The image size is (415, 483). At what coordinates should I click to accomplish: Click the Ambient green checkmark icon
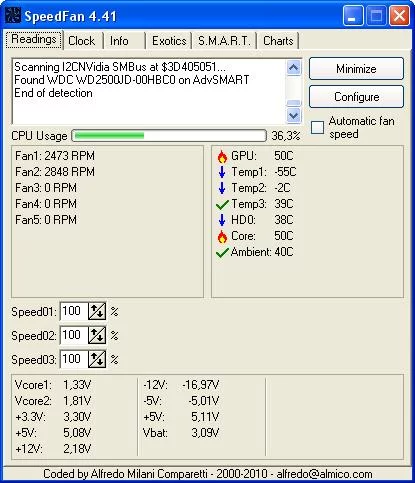point(222,253)
